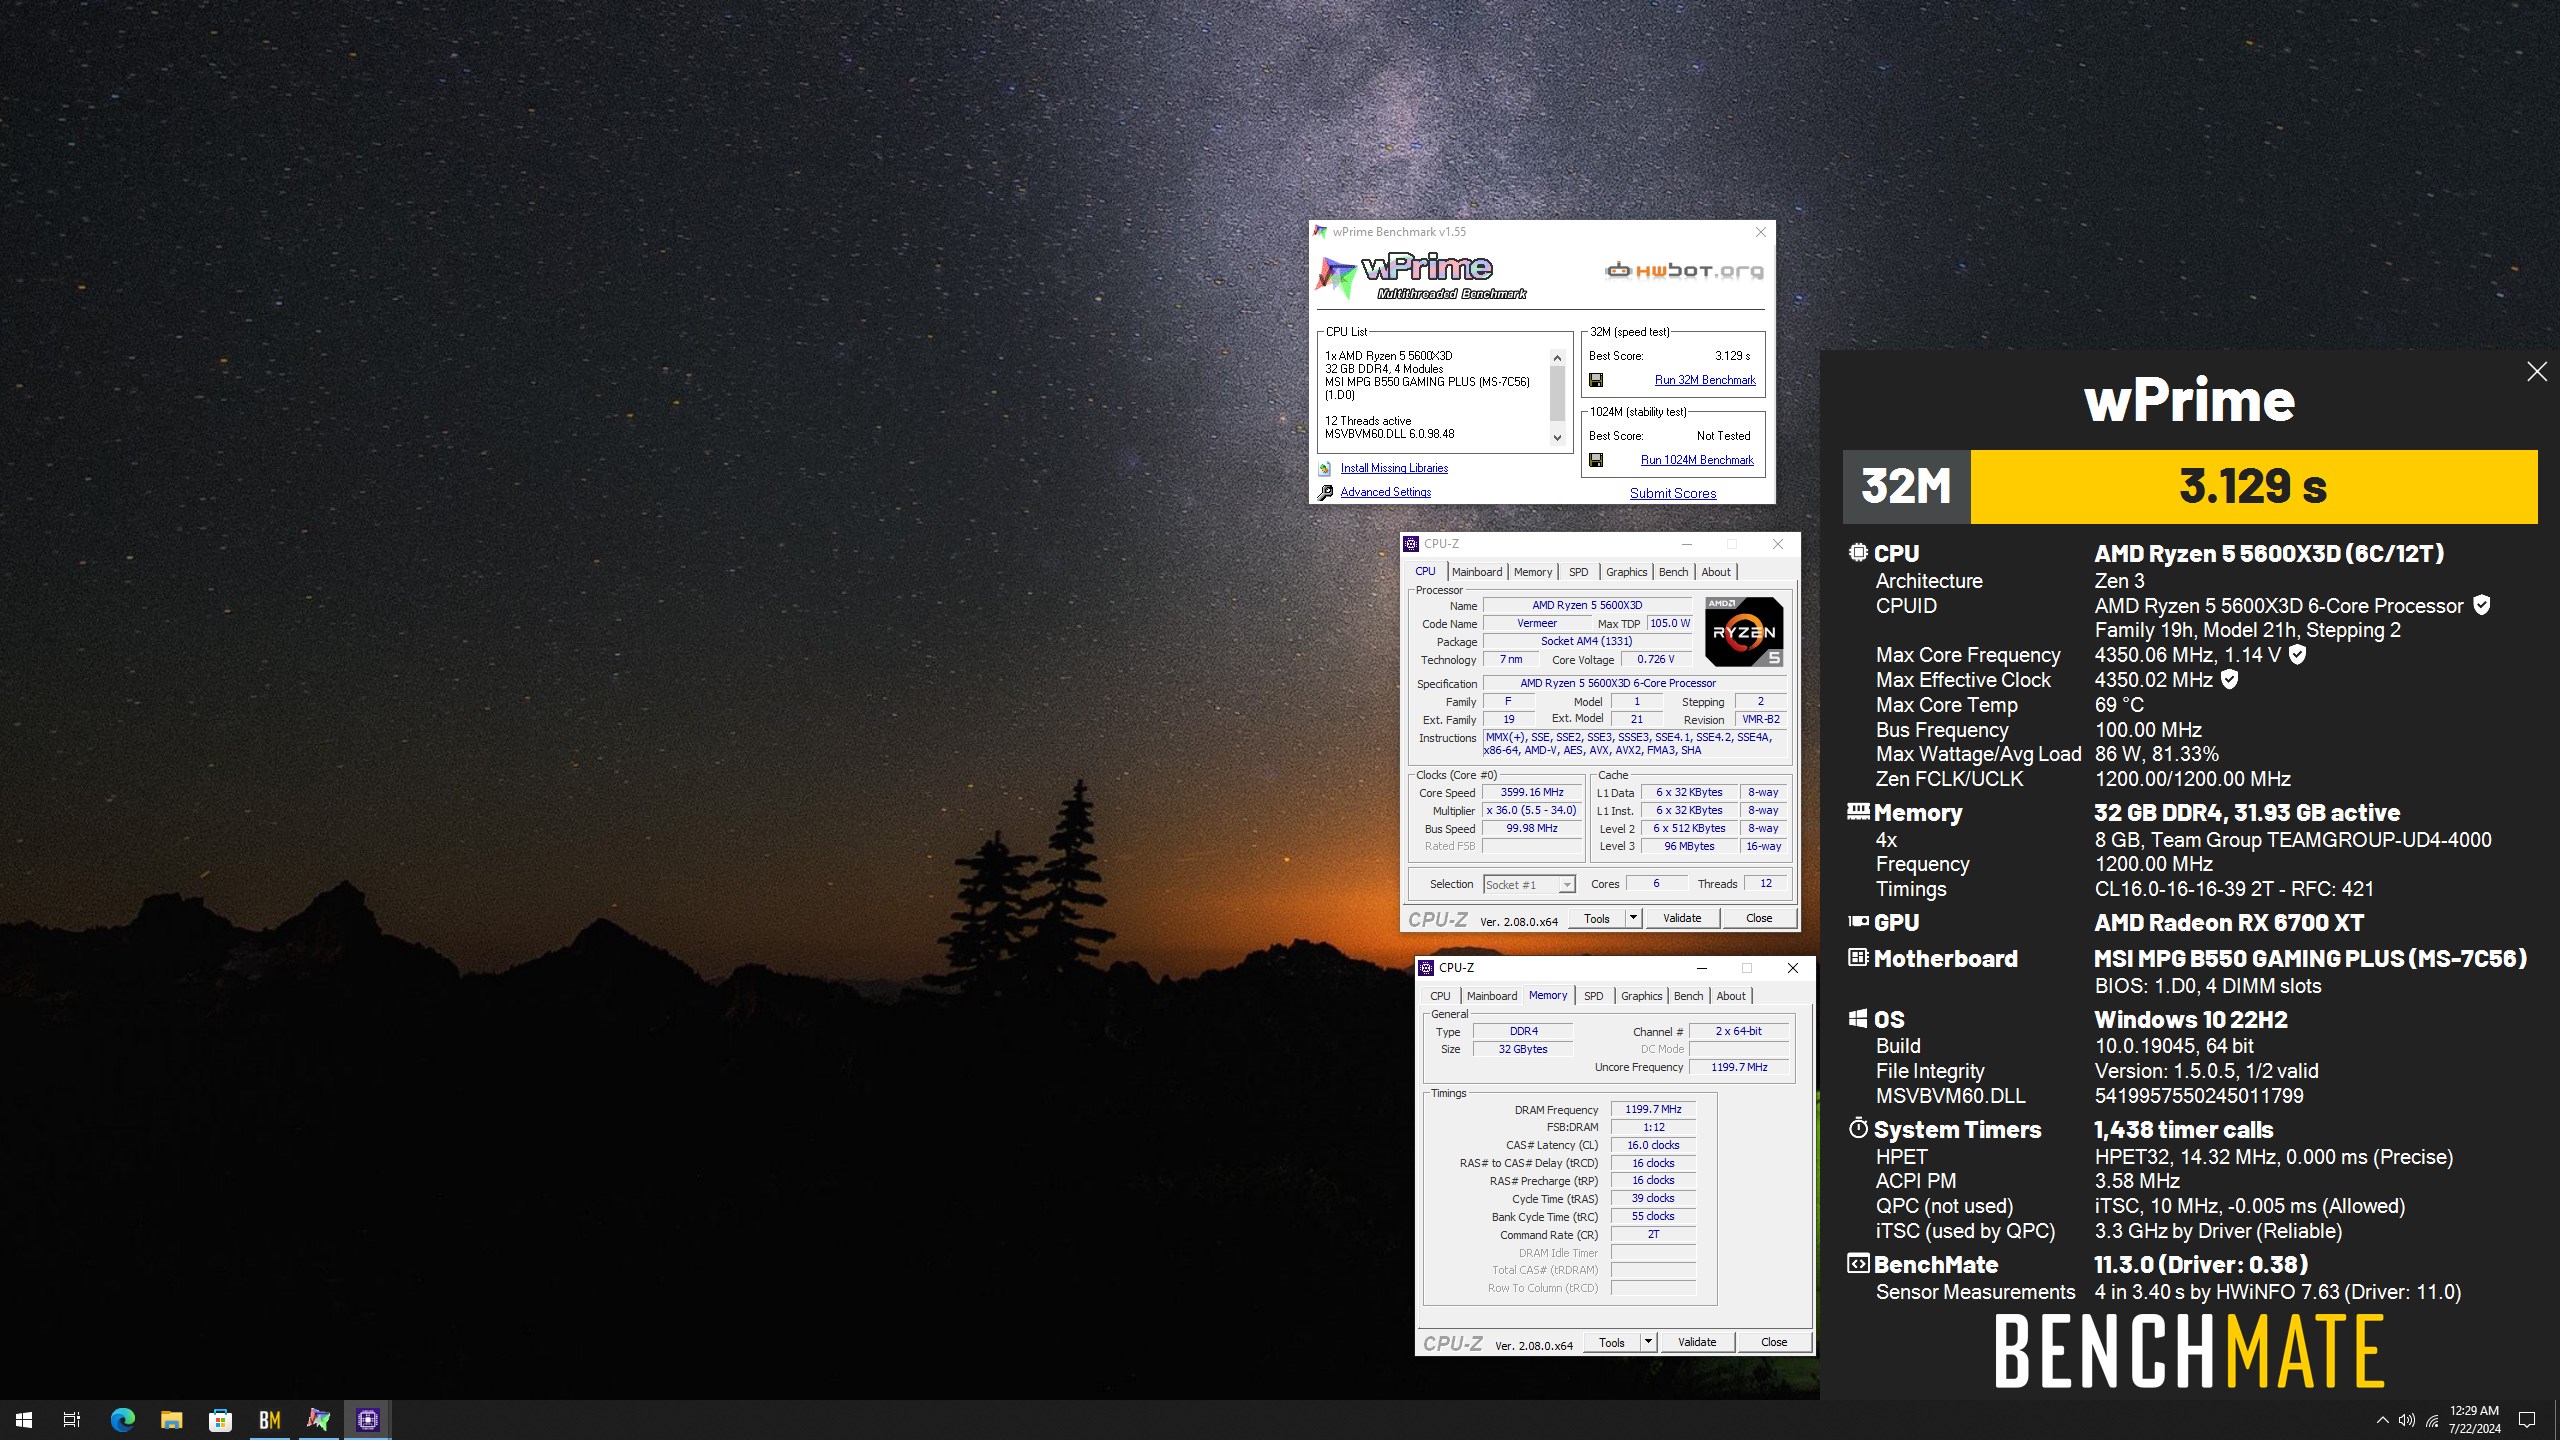The width and height of the screenshot is (2560, 1440).
Task: Show hidden system tray icons
Action: pyautogui.click(x=2382, y=1420)
